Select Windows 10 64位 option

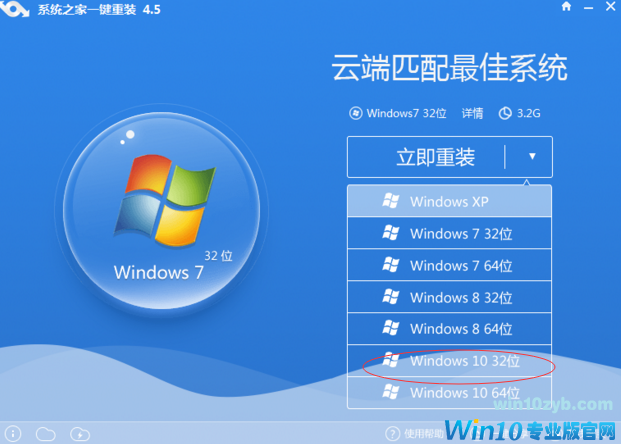pyautogui.click(x=450, y=393)
